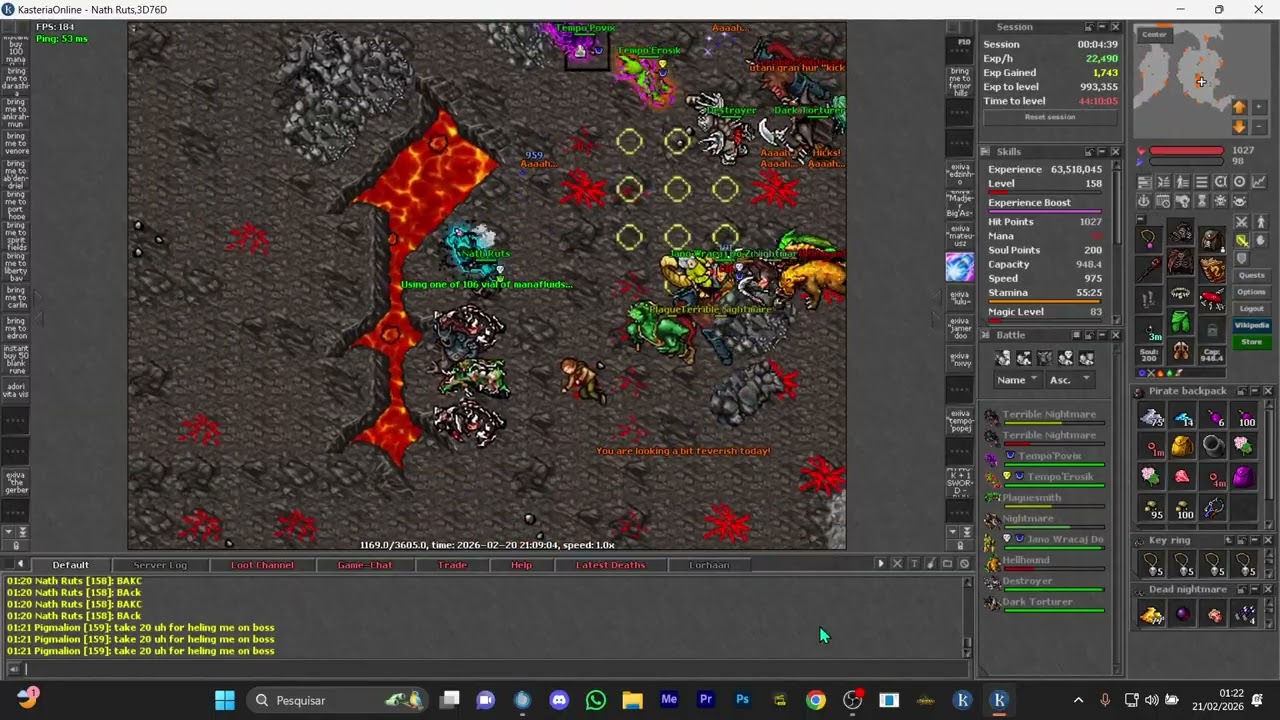Open the hourglass icon in toolbar
The image size is (1280, 720).
tap(1202, 201)
